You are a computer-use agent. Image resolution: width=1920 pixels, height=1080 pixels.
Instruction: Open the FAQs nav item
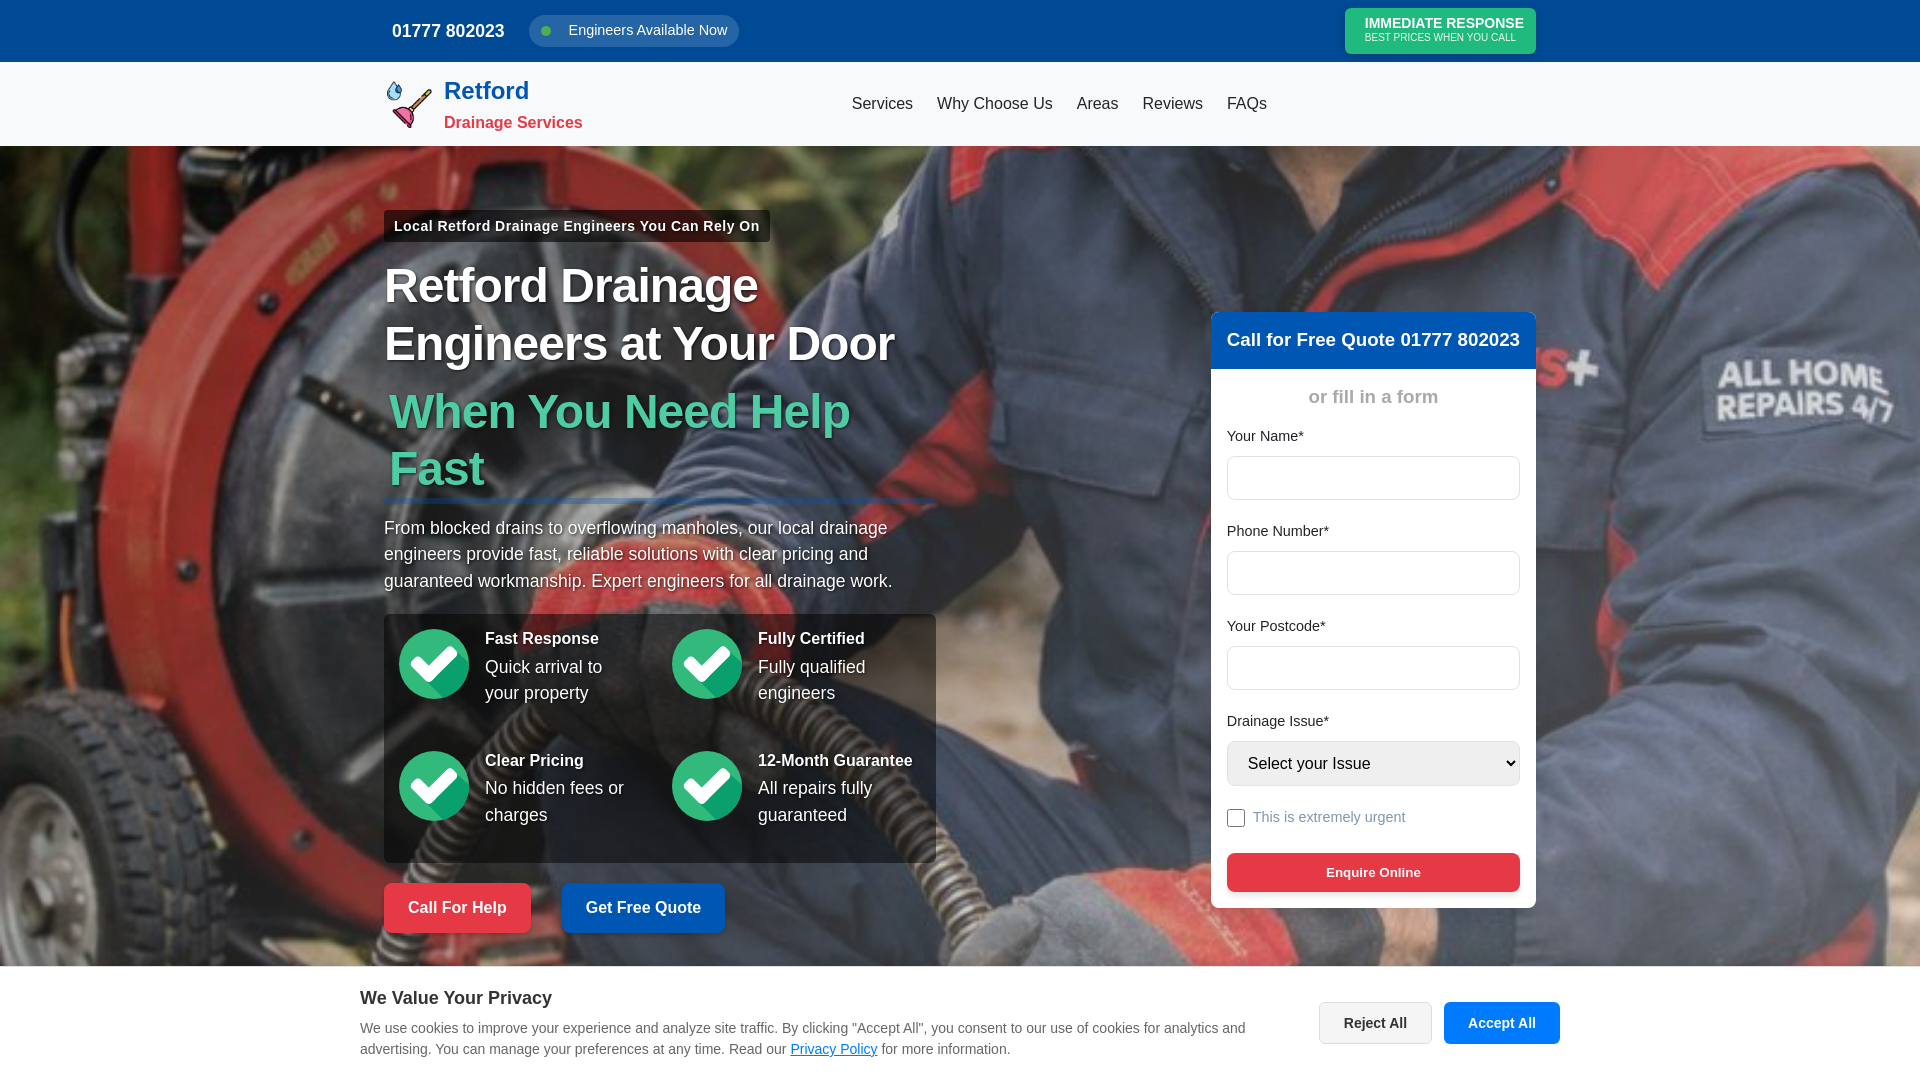coord(1247,104)
